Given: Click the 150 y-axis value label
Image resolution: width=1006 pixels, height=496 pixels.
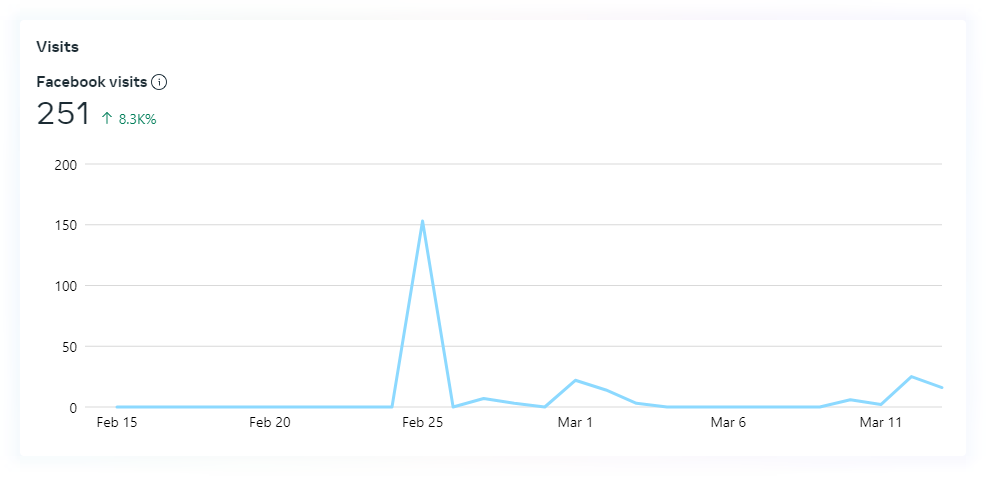Looking at the screenshot, I should click(67, 225).
